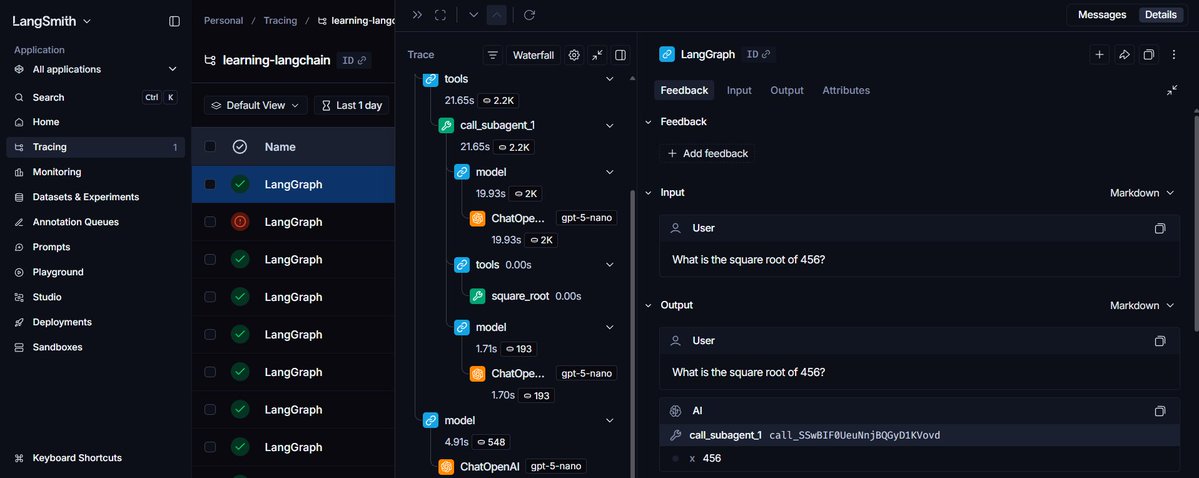The width and height of the screenshot is (1199, 478).
Task: Collapse the 19.93s model node
Action: [609, 172]
